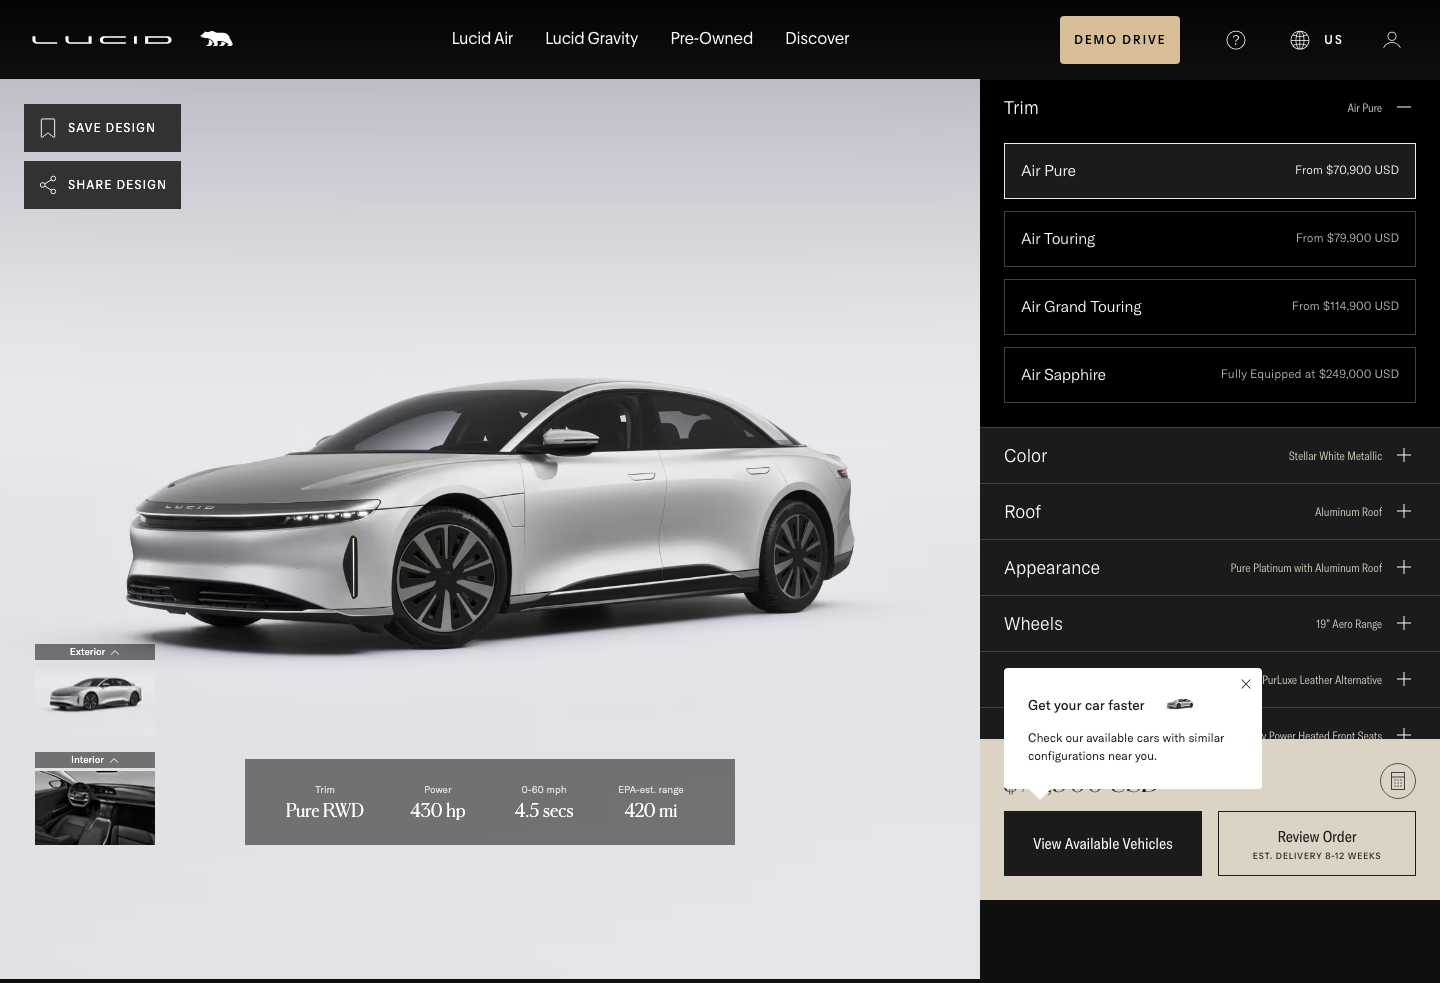This screenshot has height=983, width=1440.
Task: Click the '430 hp' power spec
Action: click(437, 810)
